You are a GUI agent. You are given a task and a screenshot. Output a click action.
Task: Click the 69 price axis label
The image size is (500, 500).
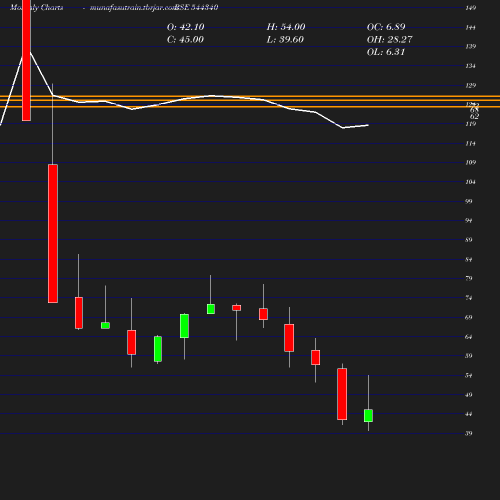click(x=469, y=317)
